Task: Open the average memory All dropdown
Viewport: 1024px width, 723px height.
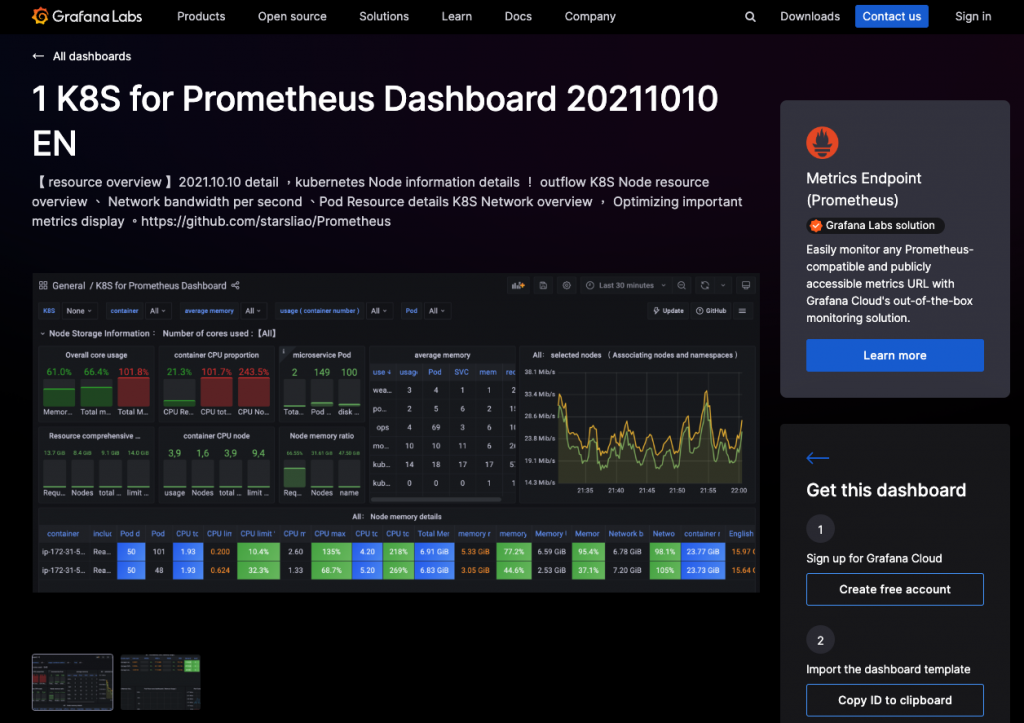Action: [253, 311]
